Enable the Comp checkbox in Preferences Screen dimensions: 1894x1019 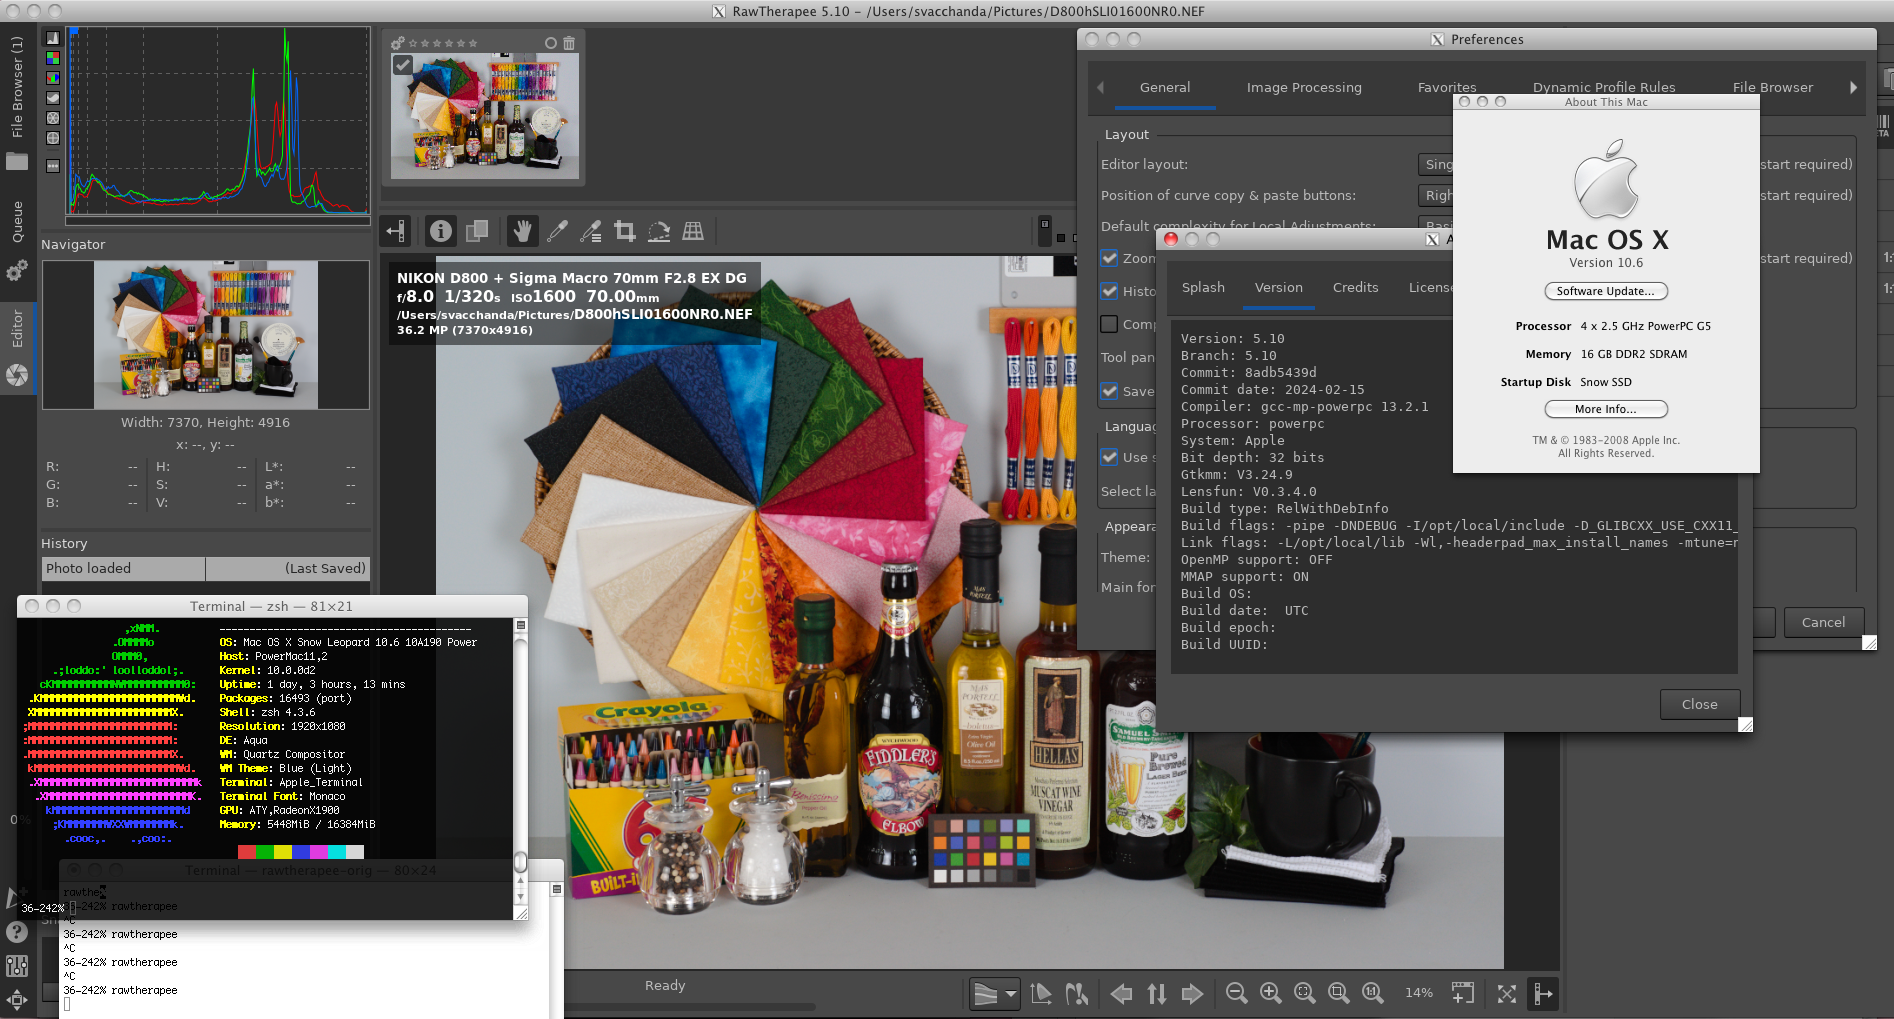click(1109, 324)
